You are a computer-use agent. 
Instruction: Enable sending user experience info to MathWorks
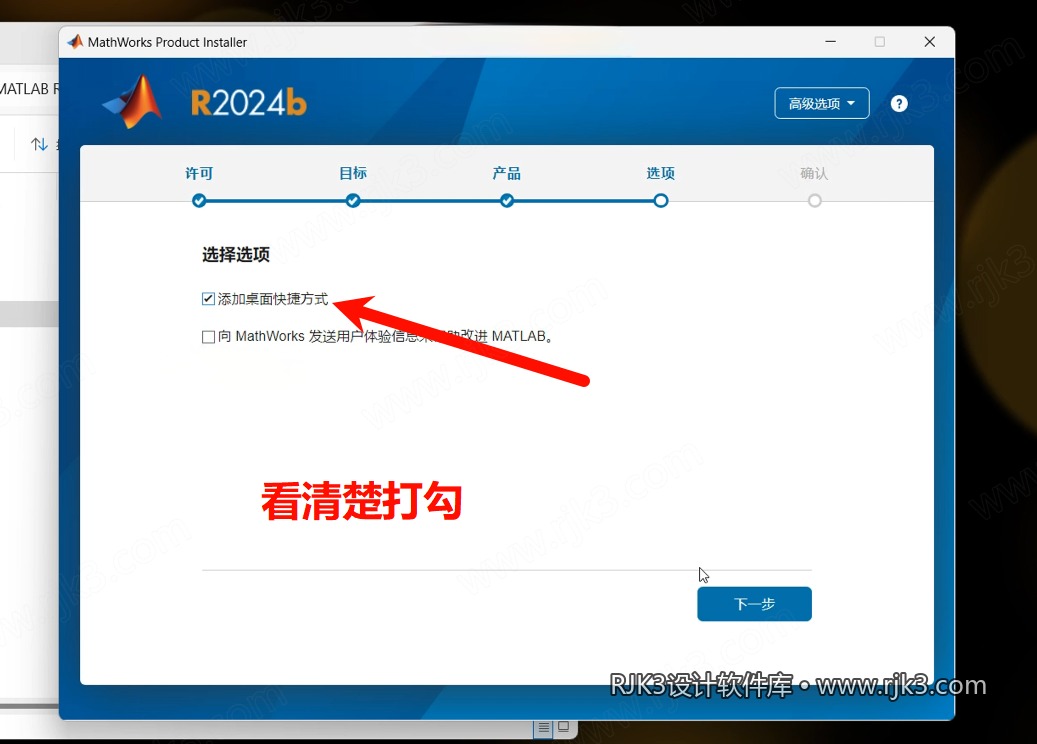[x=208, y=337]
